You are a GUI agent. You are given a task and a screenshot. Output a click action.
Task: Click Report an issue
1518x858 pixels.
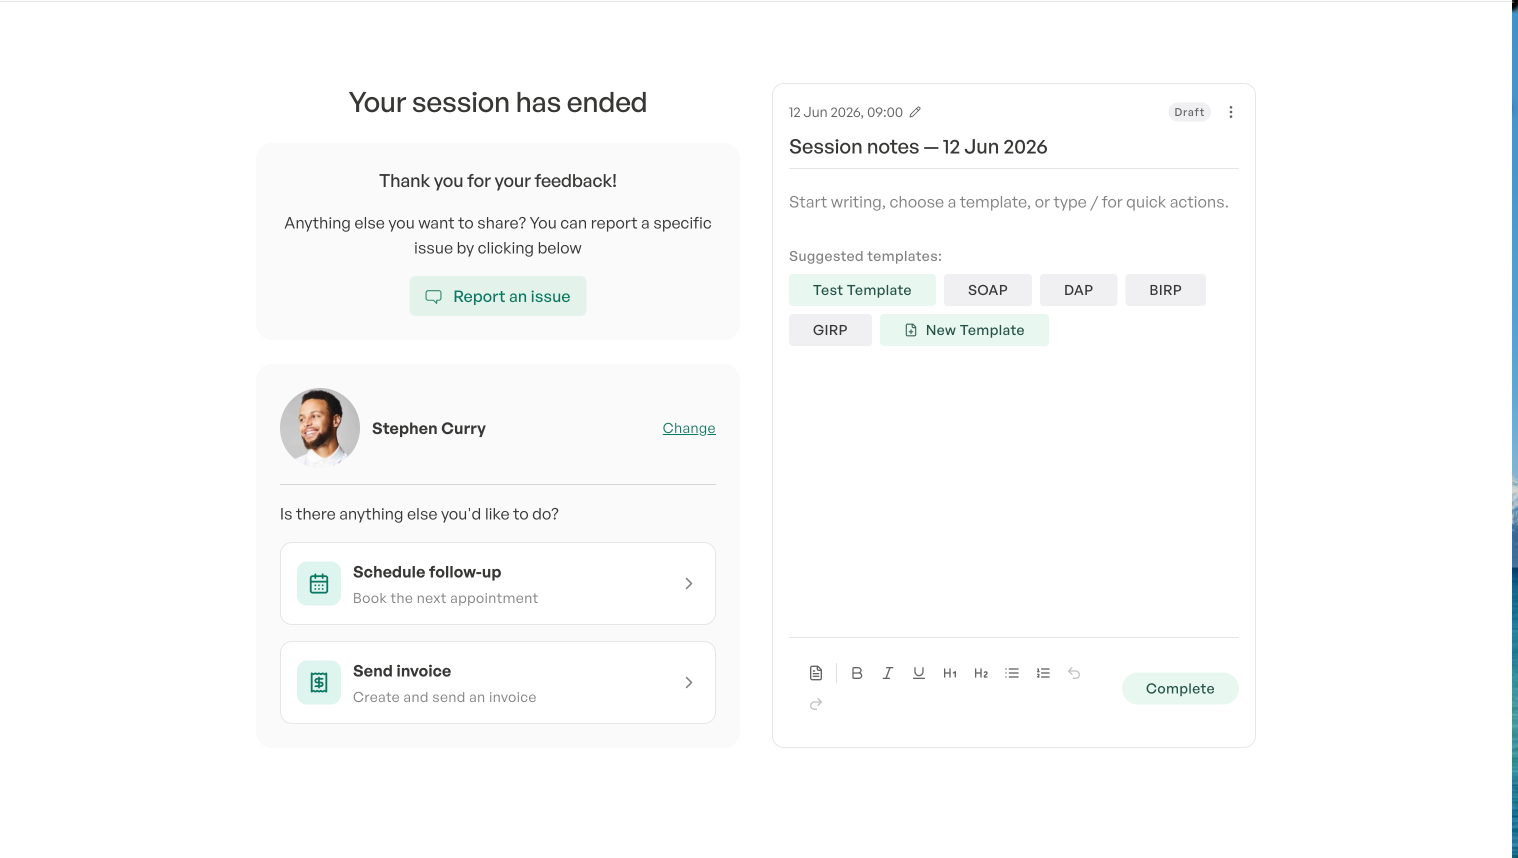click(x=498, y=296)
